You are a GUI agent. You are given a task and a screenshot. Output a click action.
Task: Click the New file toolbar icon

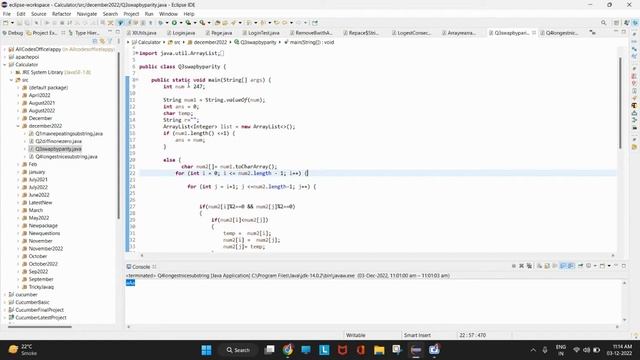pos(6,23)
